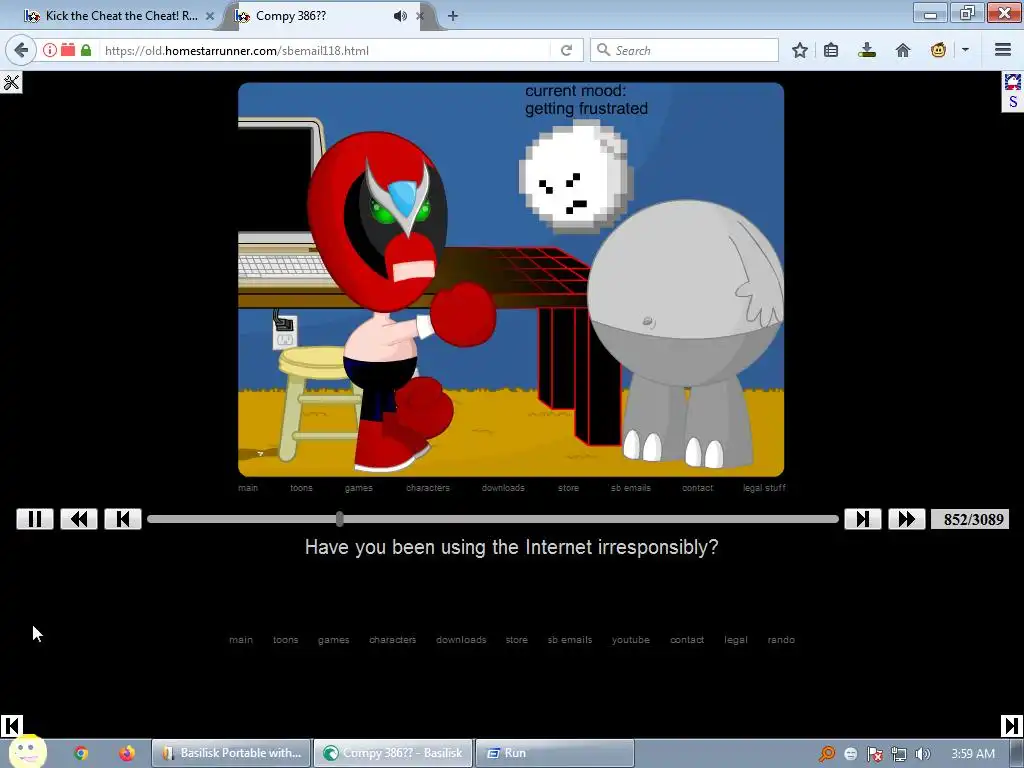Mute the tab via the speaker icon

tap(400, 16)
